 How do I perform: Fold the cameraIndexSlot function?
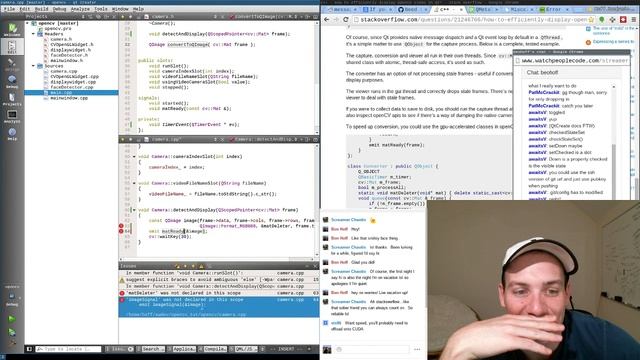[134, 157]
